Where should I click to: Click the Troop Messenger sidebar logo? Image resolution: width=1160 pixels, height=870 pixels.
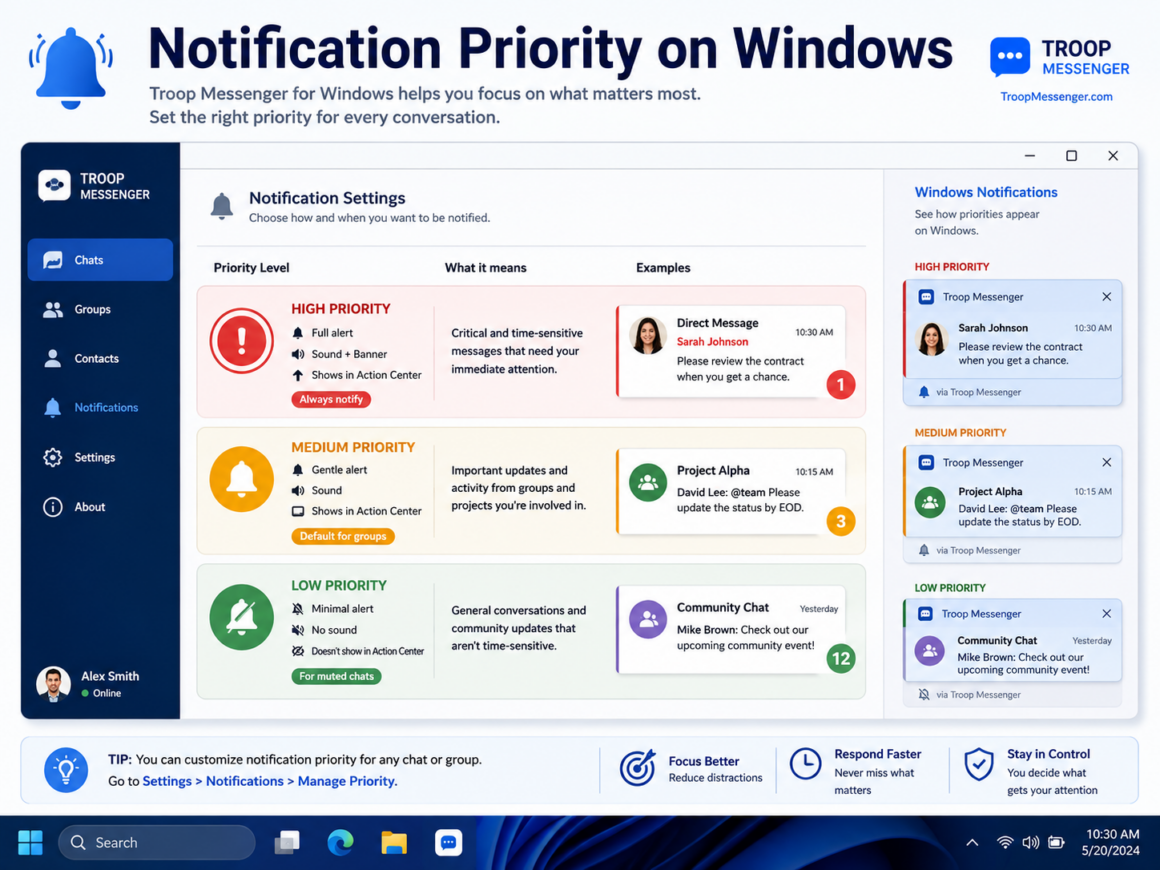[54, 186]
